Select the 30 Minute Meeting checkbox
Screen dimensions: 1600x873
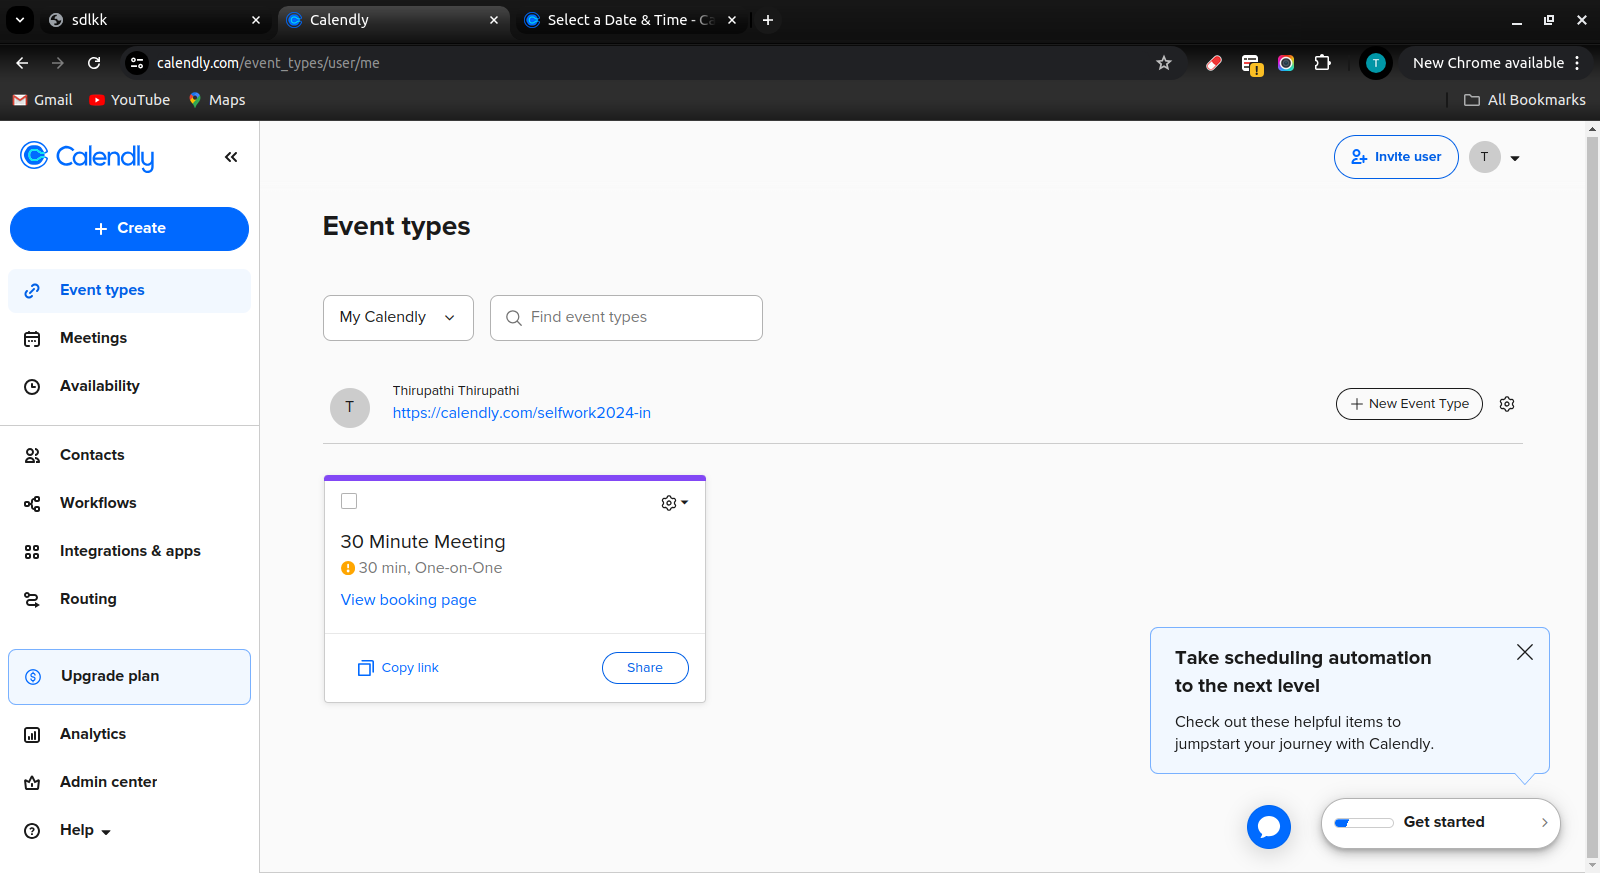(349, 501)
